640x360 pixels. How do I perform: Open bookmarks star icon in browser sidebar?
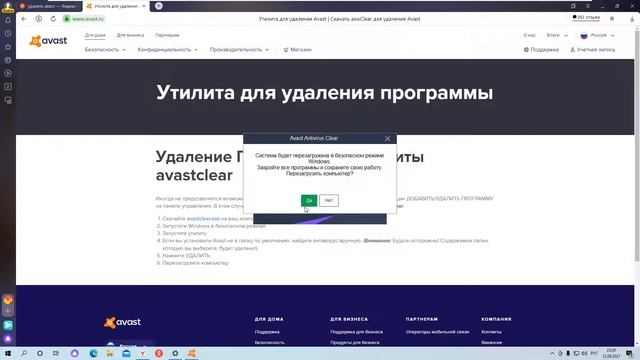point(8,47)
